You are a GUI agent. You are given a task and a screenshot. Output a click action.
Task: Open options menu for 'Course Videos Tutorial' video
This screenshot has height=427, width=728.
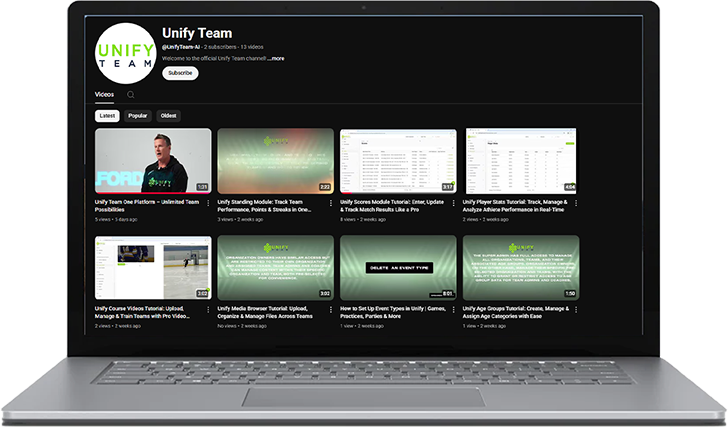(208, 310)
